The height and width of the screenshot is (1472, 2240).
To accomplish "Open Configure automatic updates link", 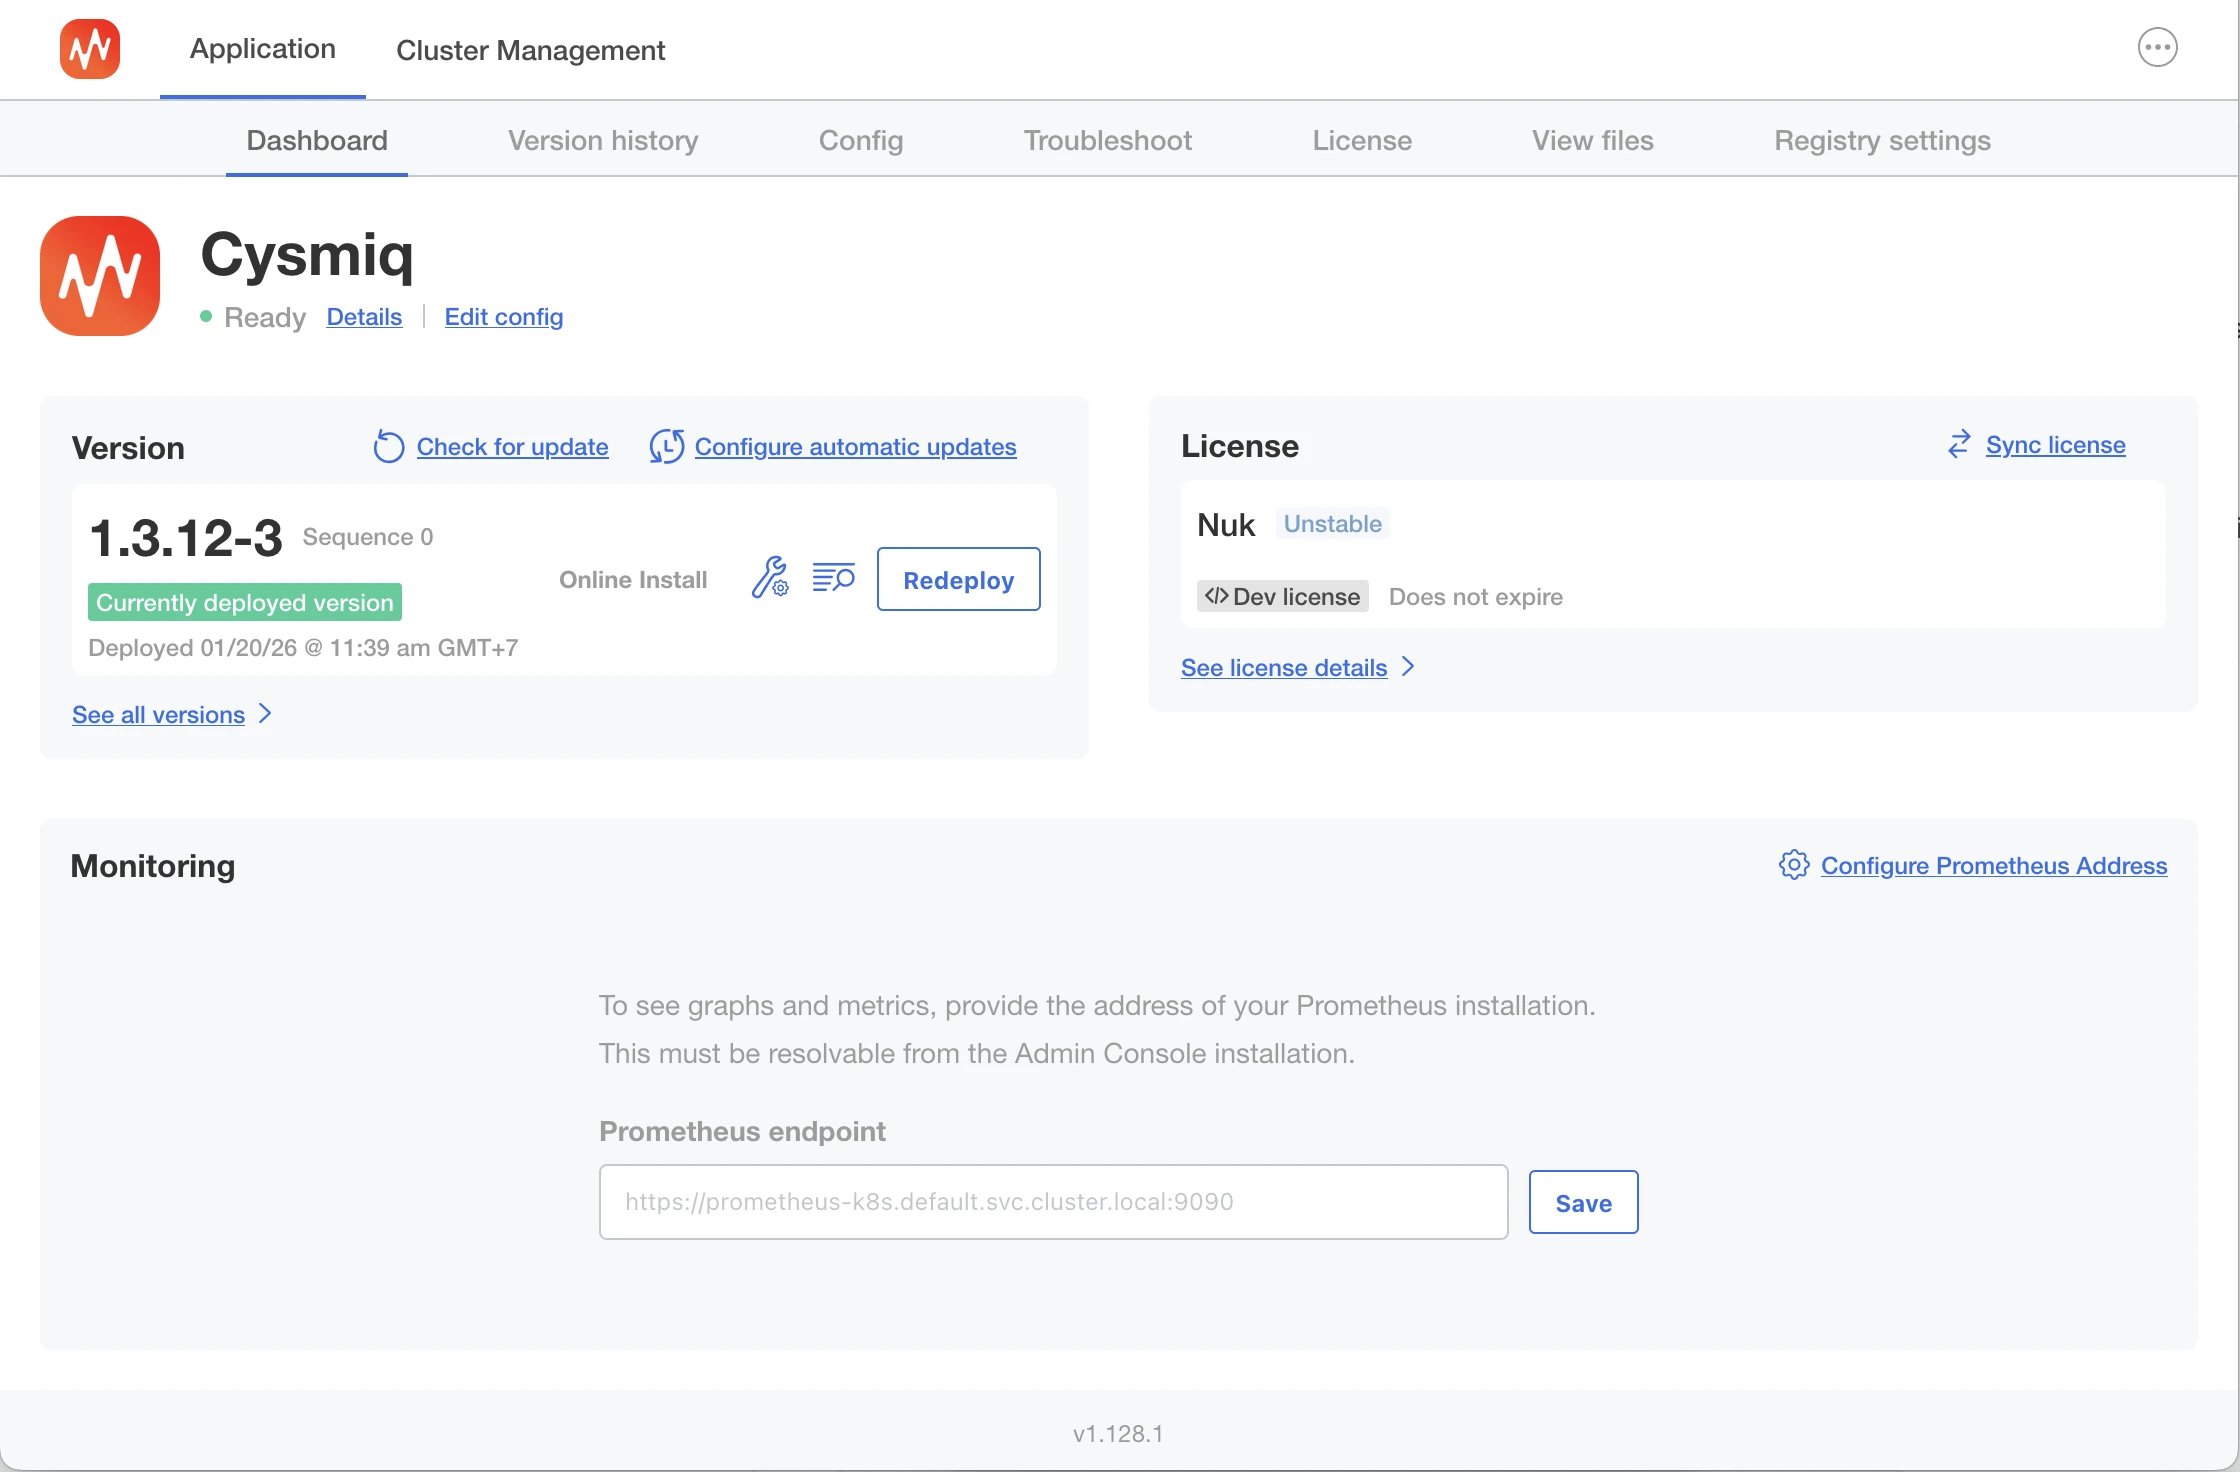I will point(856,447).
